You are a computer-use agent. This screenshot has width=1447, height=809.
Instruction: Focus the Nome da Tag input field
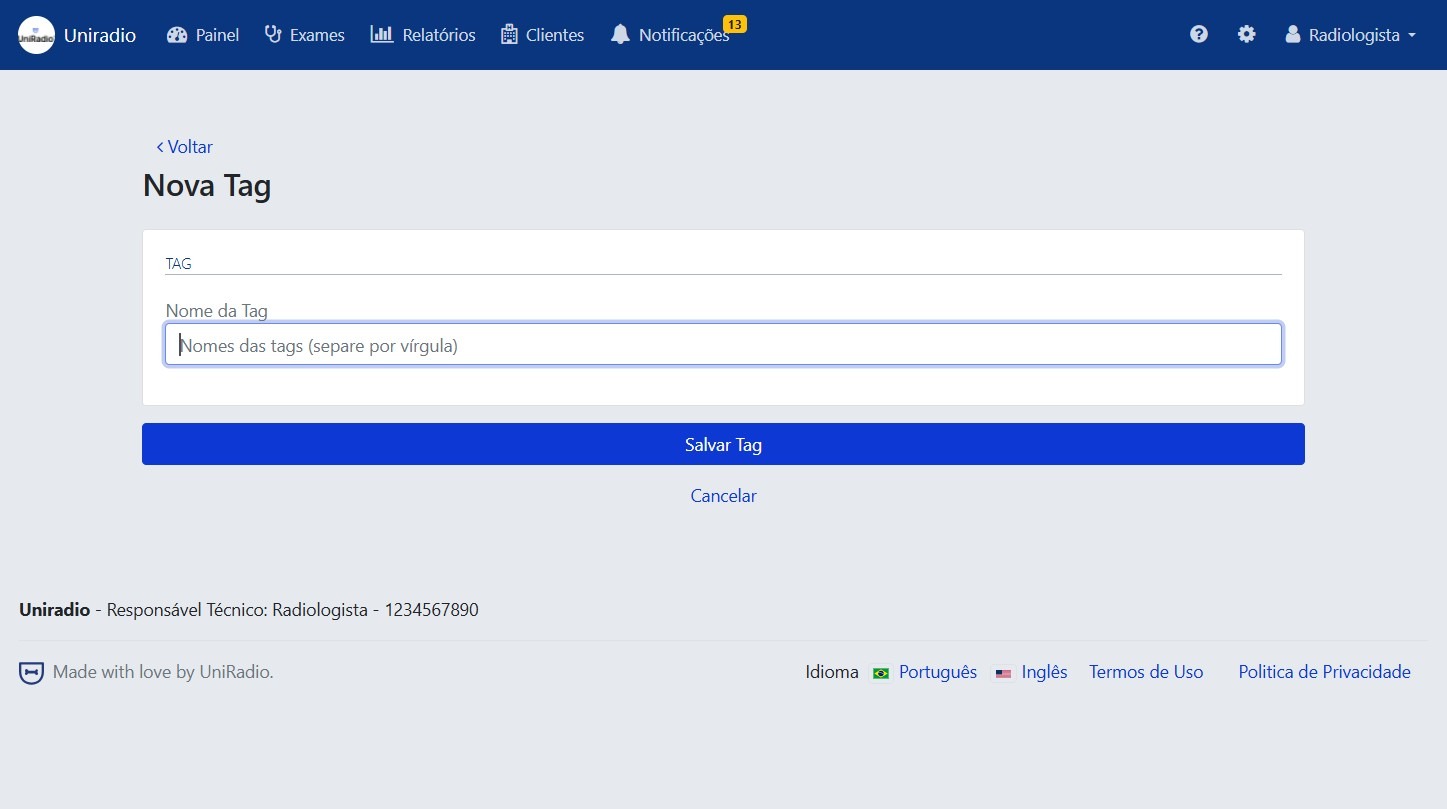tap(723, 345)
